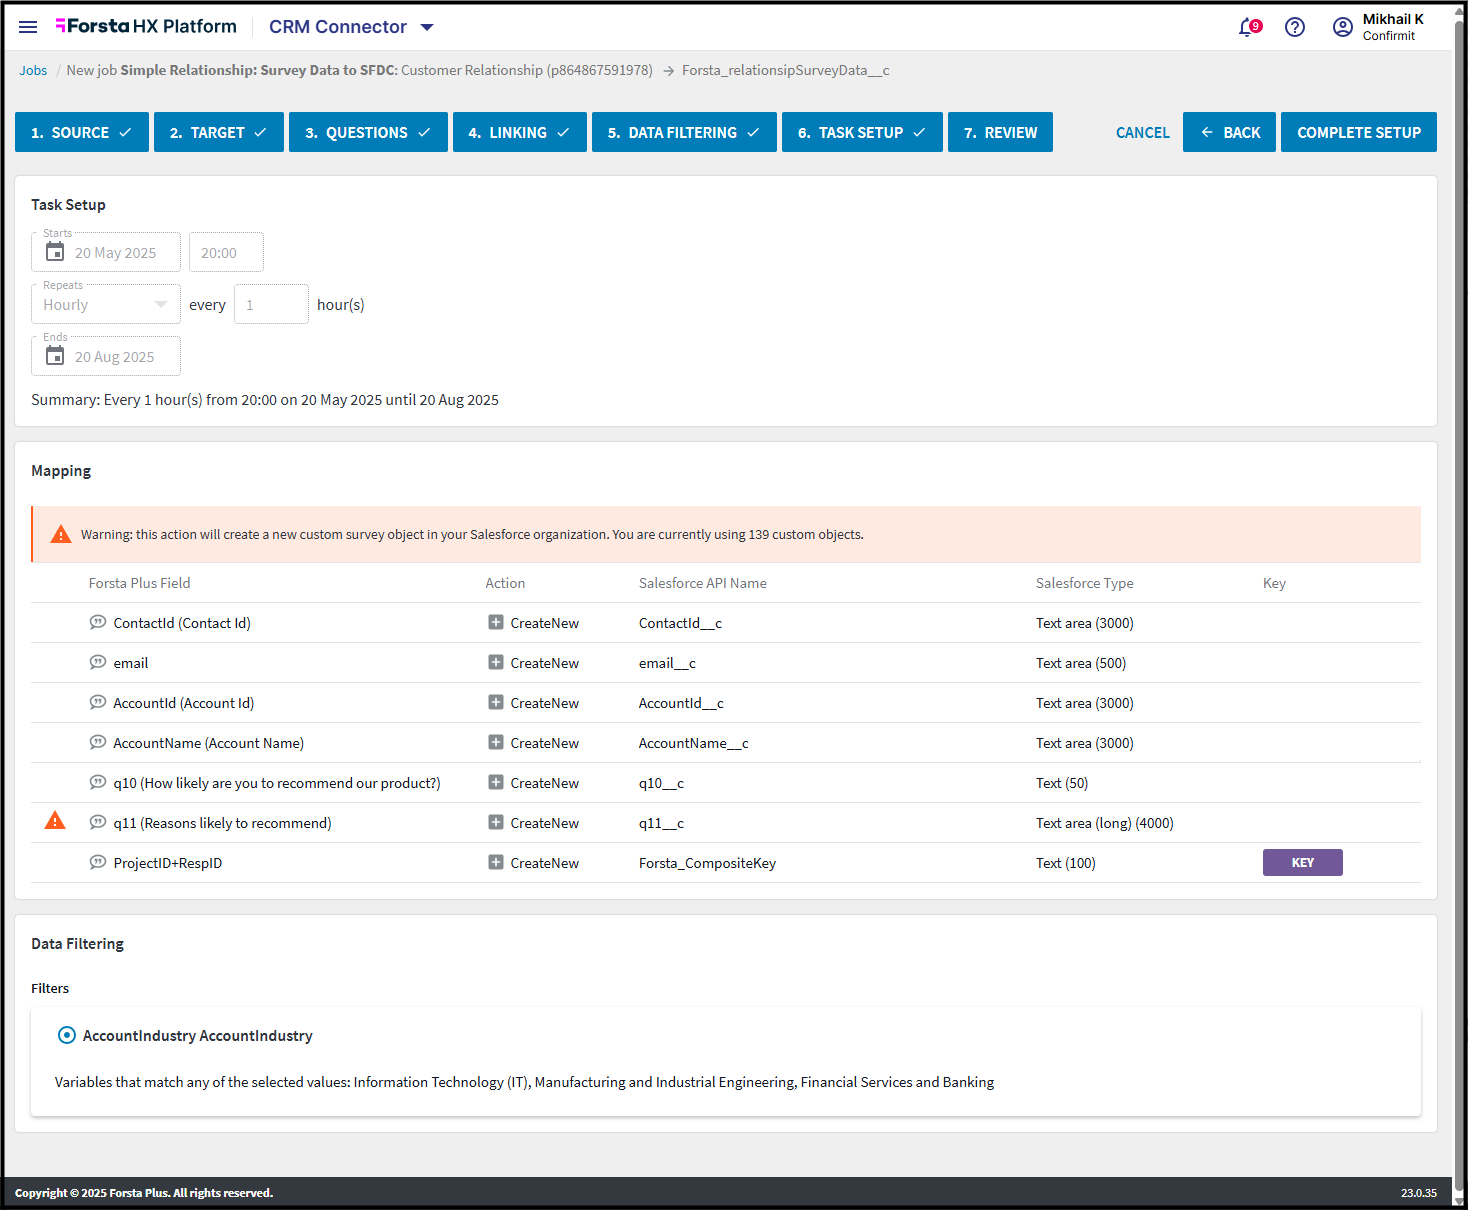Click the AccountIndustry filter description text

pyautogui.click(x=525, y=1082)
